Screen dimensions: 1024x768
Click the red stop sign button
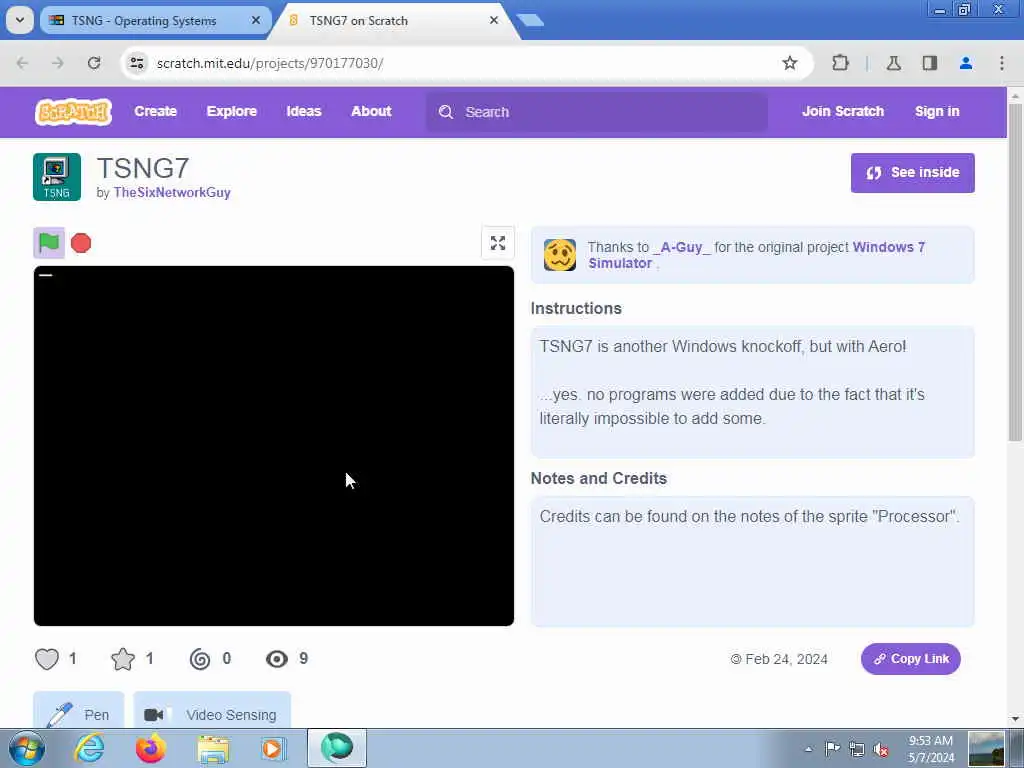coord(81,243)
